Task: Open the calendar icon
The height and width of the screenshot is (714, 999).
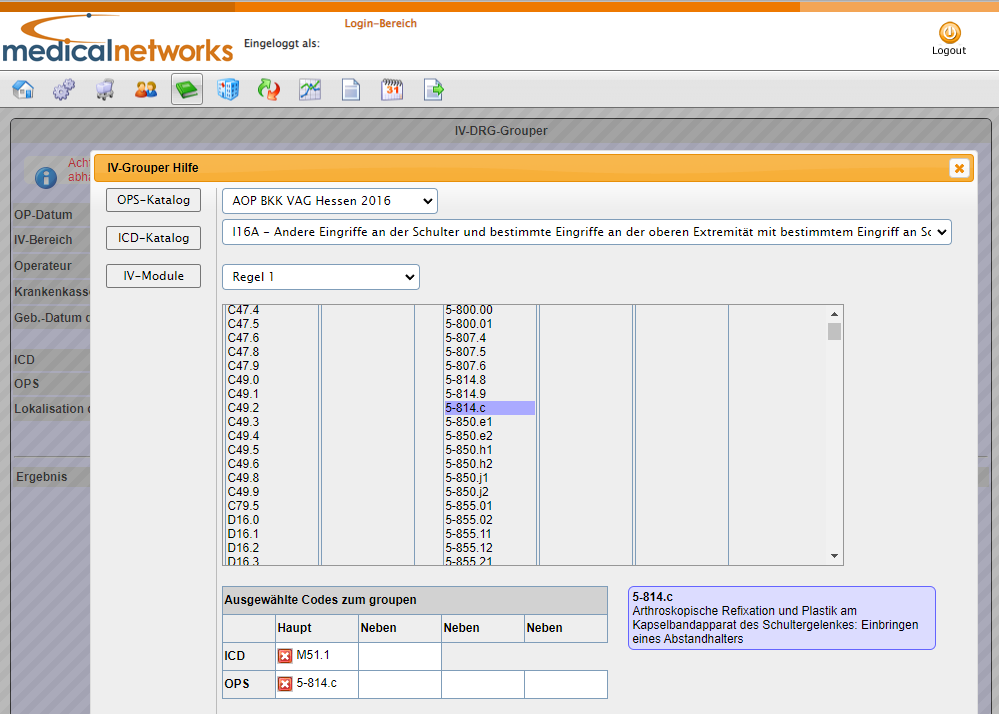Action: 392,89
